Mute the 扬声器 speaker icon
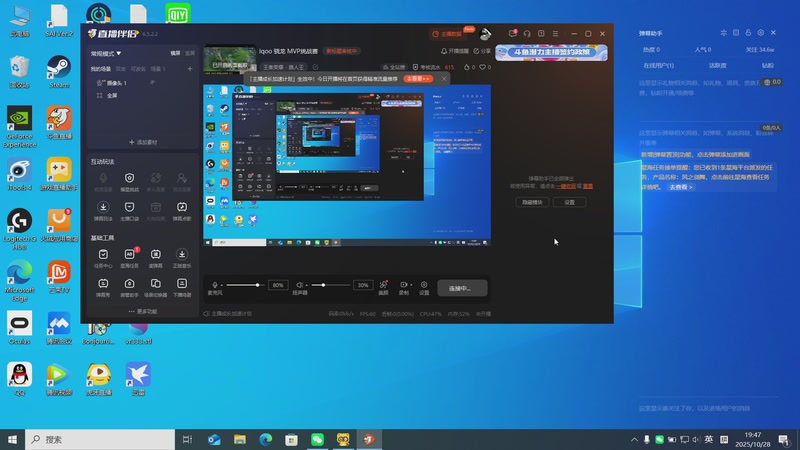Screen dimensions: 800x450 pos(299,285)
